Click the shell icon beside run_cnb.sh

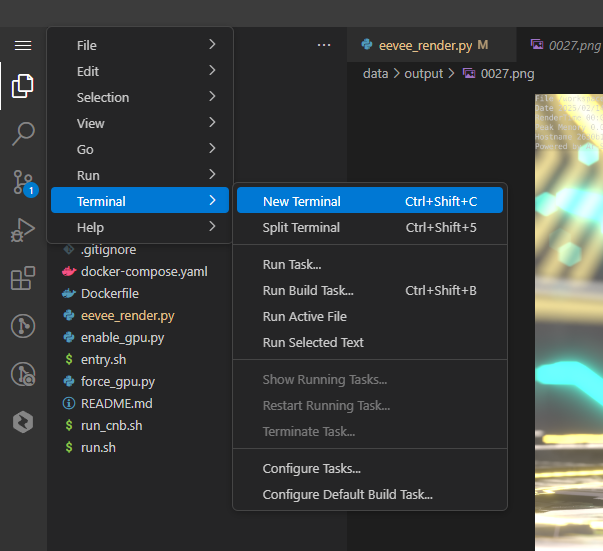[69, 425]
